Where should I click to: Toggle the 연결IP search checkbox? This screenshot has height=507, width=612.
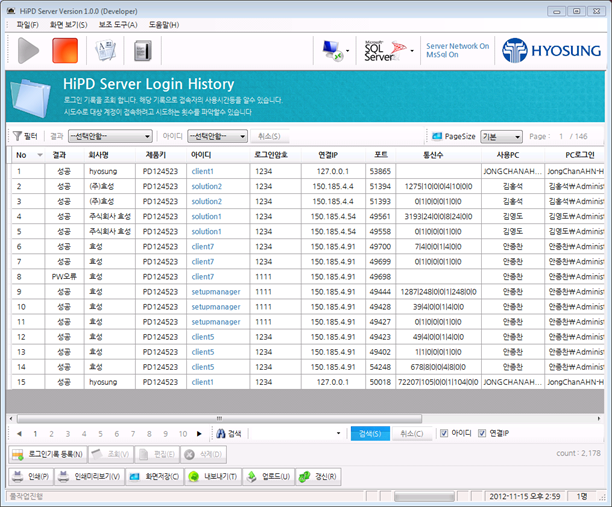coord(482,433)
